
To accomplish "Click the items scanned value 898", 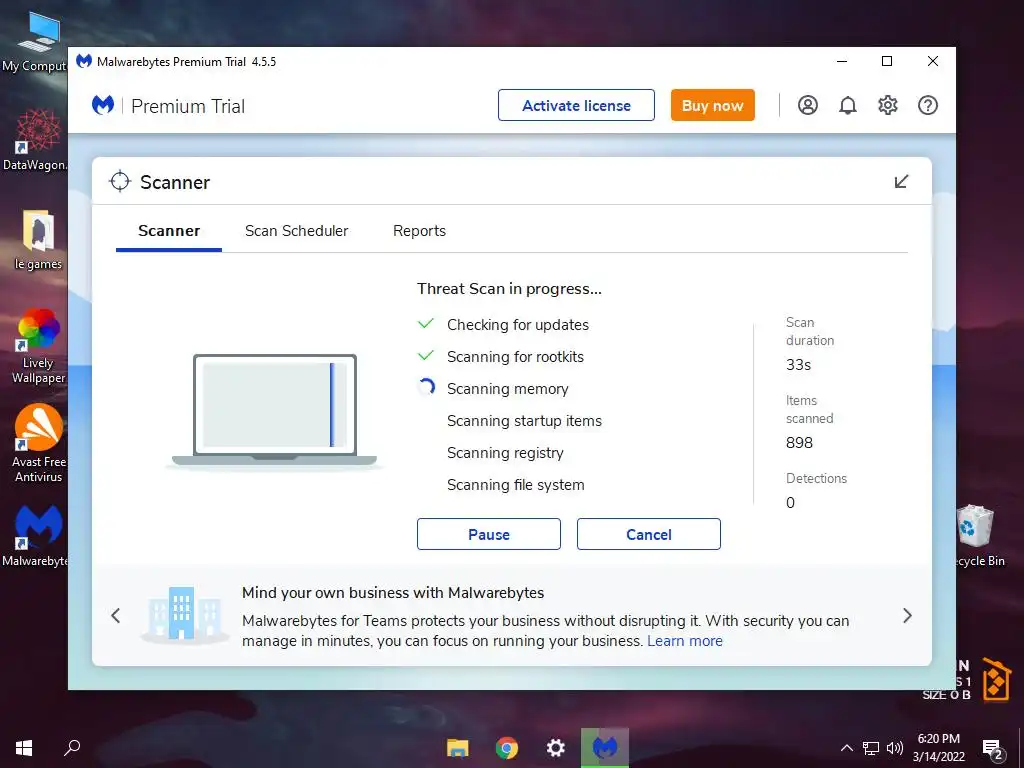I will pos(799,442).
